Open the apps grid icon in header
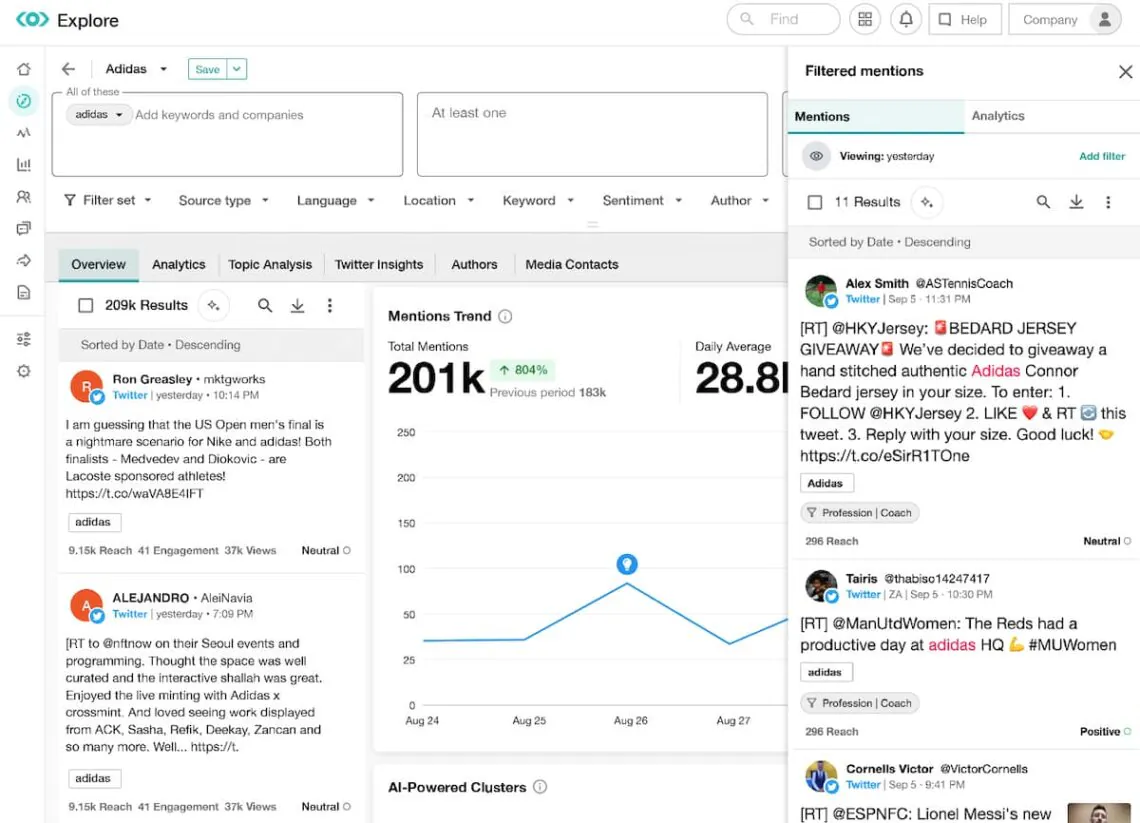 tap(865, 20)
